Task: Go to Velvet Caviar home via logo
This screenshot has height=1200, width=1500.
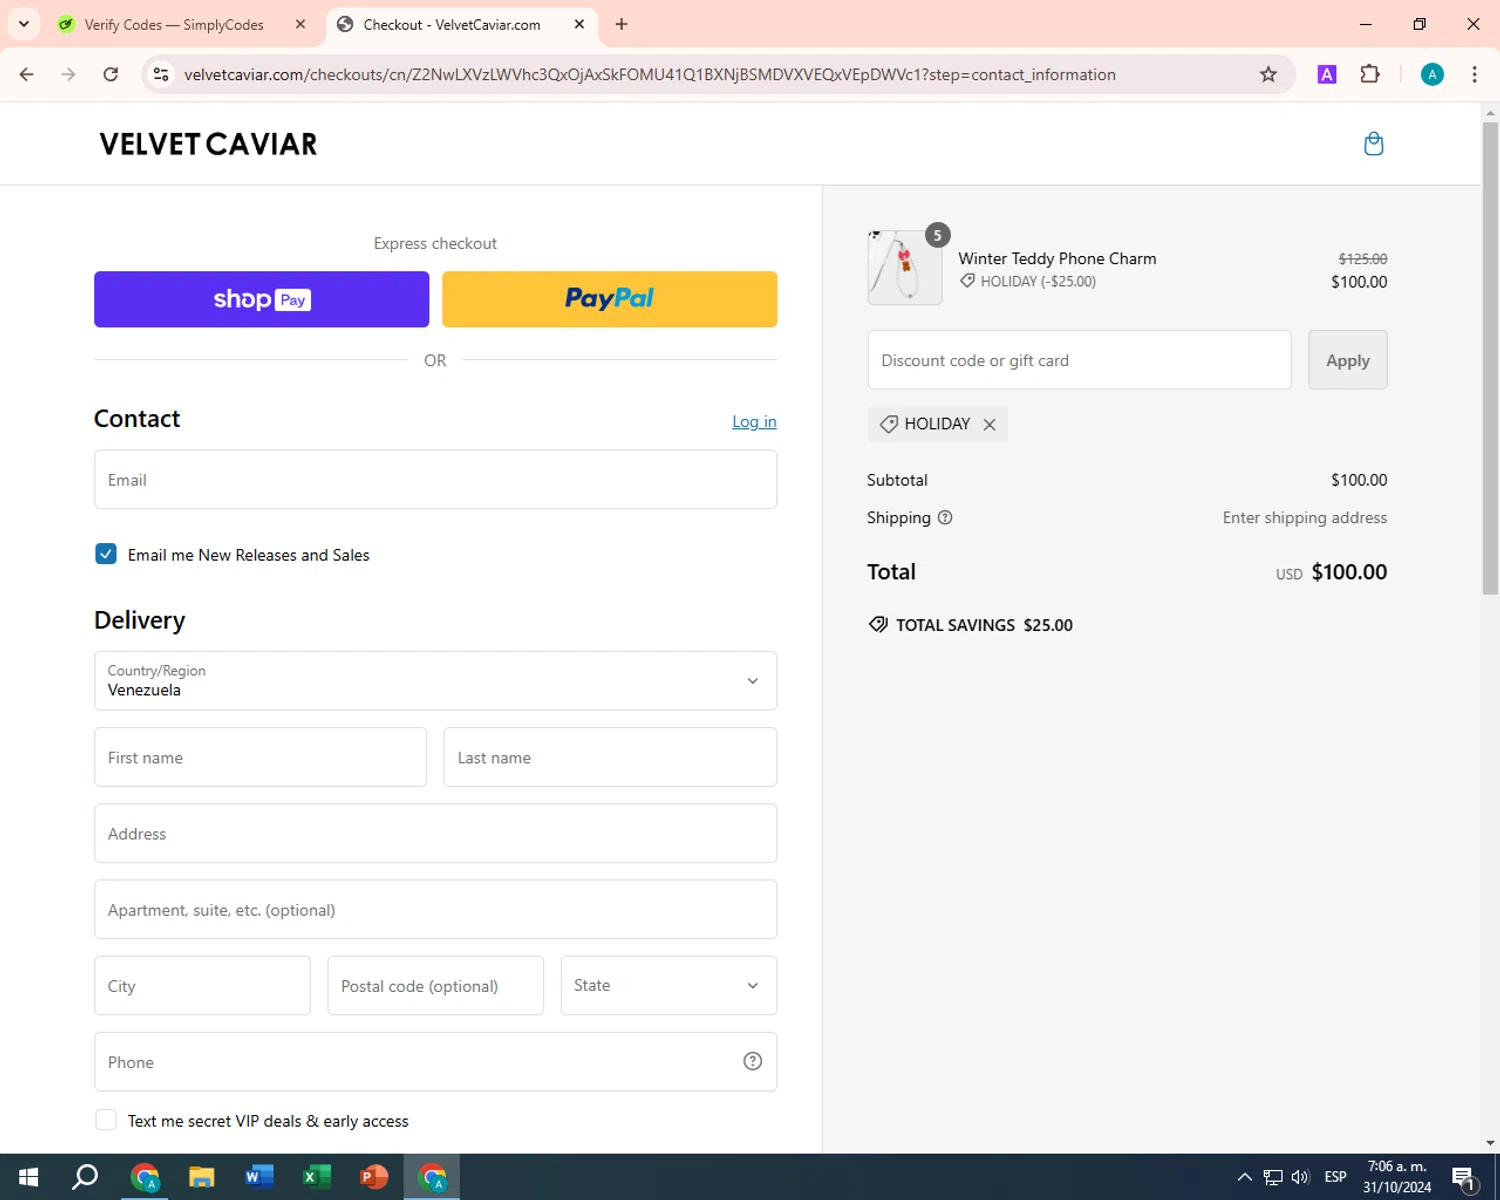Action: [208, 144]
